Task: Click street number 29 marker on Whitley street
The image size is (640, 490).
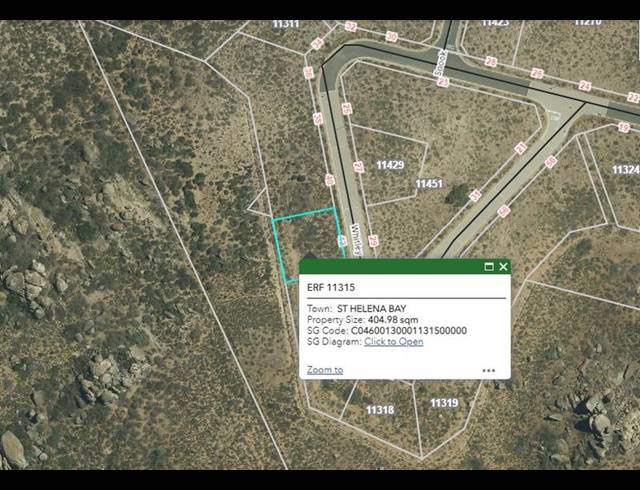Action: (x=373, y=241)
